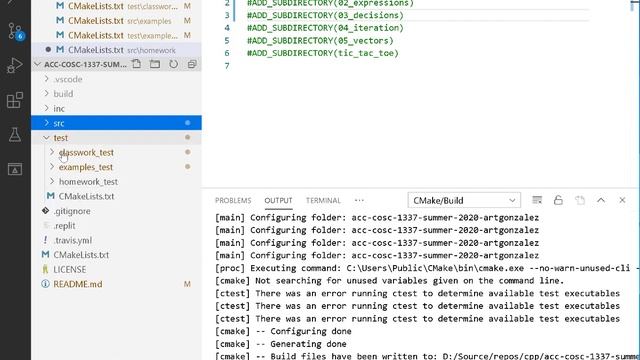
Task: Create a new folder in Explorer
Action: (155, 64)
